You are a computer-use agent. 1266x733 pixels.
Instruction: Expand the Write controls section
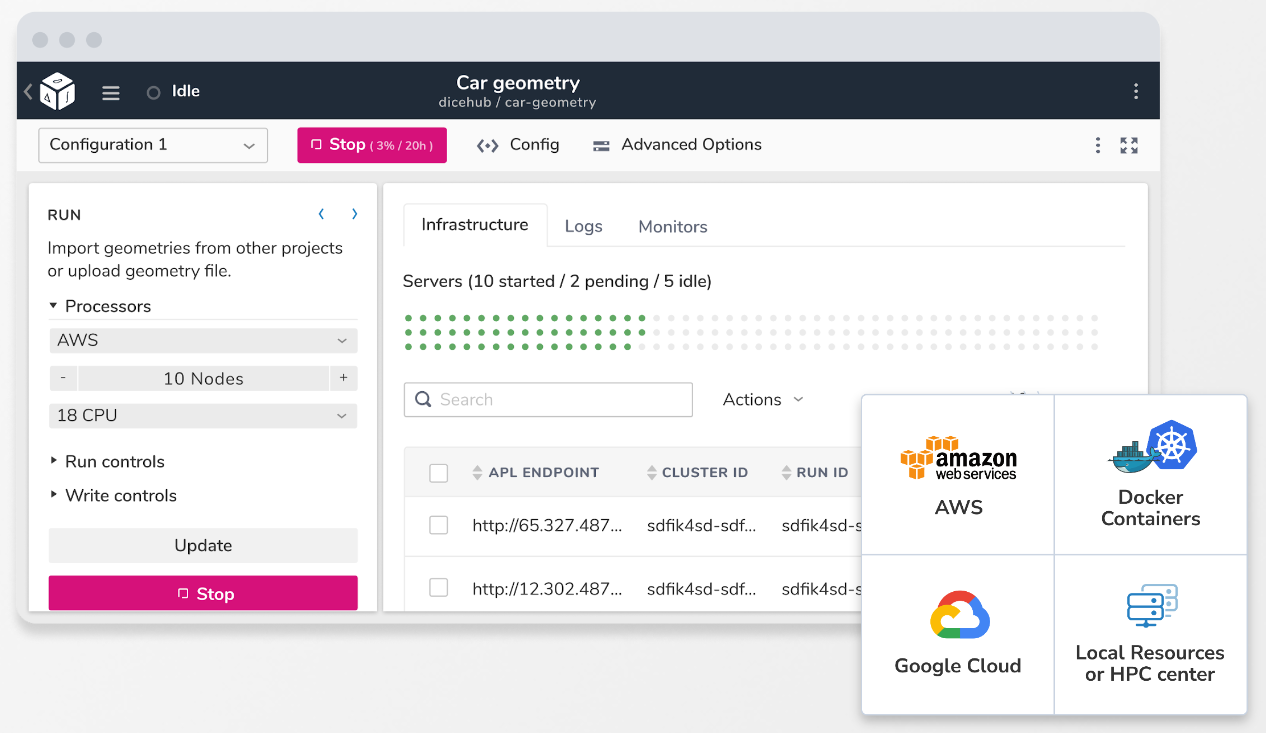(x=112, y=495)
